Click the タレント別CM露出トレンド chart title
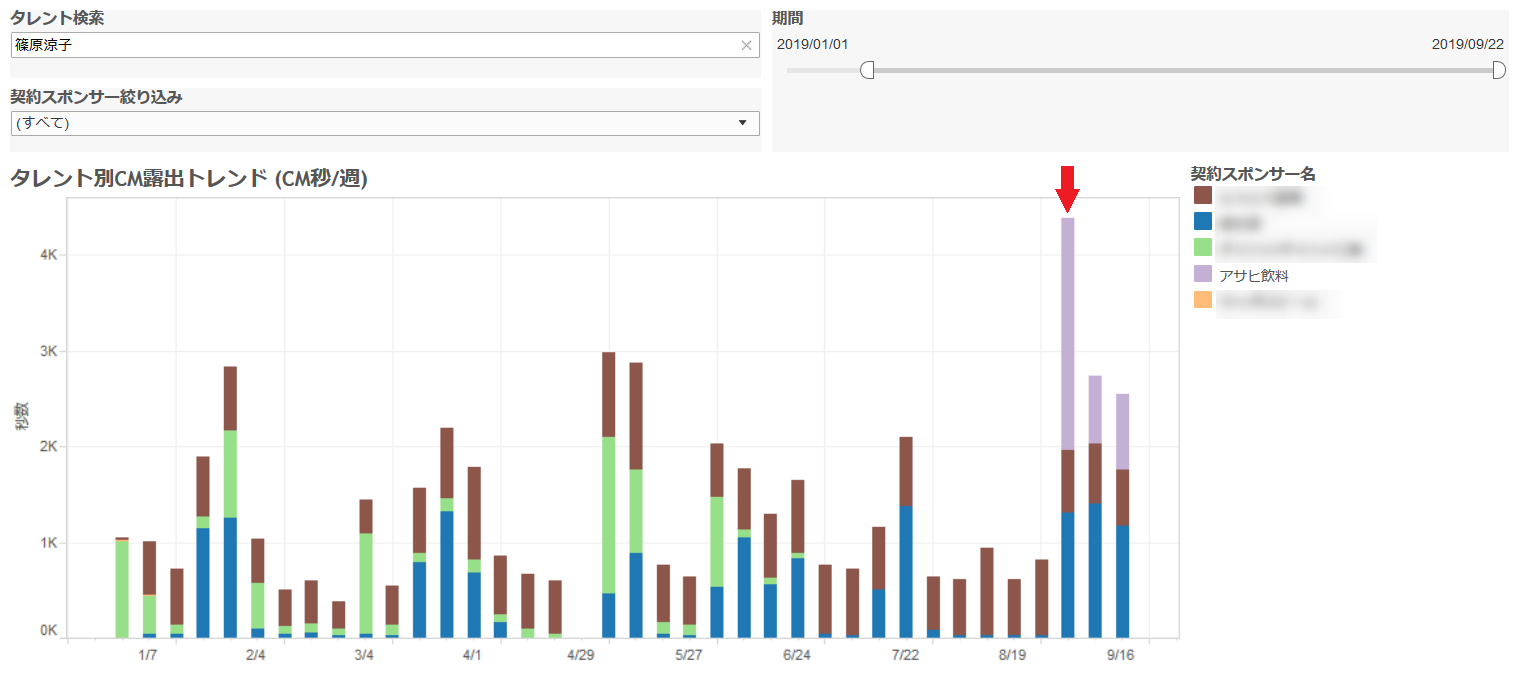The image size is (1523, 685). pyautogui.click(x=189, y=179)
